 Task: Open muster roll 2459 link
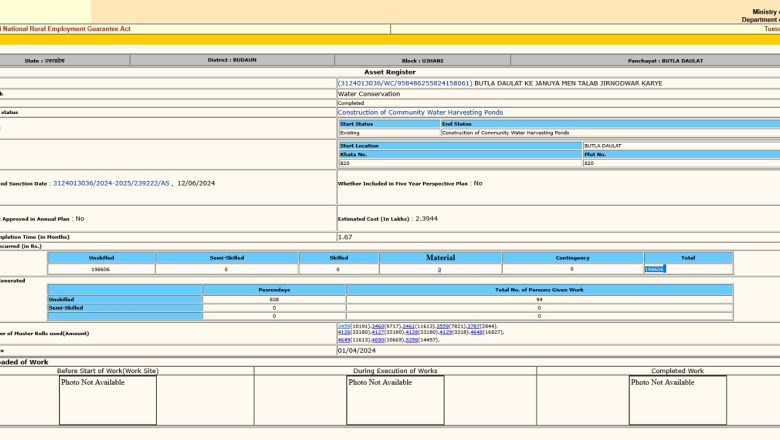point(343,326)
